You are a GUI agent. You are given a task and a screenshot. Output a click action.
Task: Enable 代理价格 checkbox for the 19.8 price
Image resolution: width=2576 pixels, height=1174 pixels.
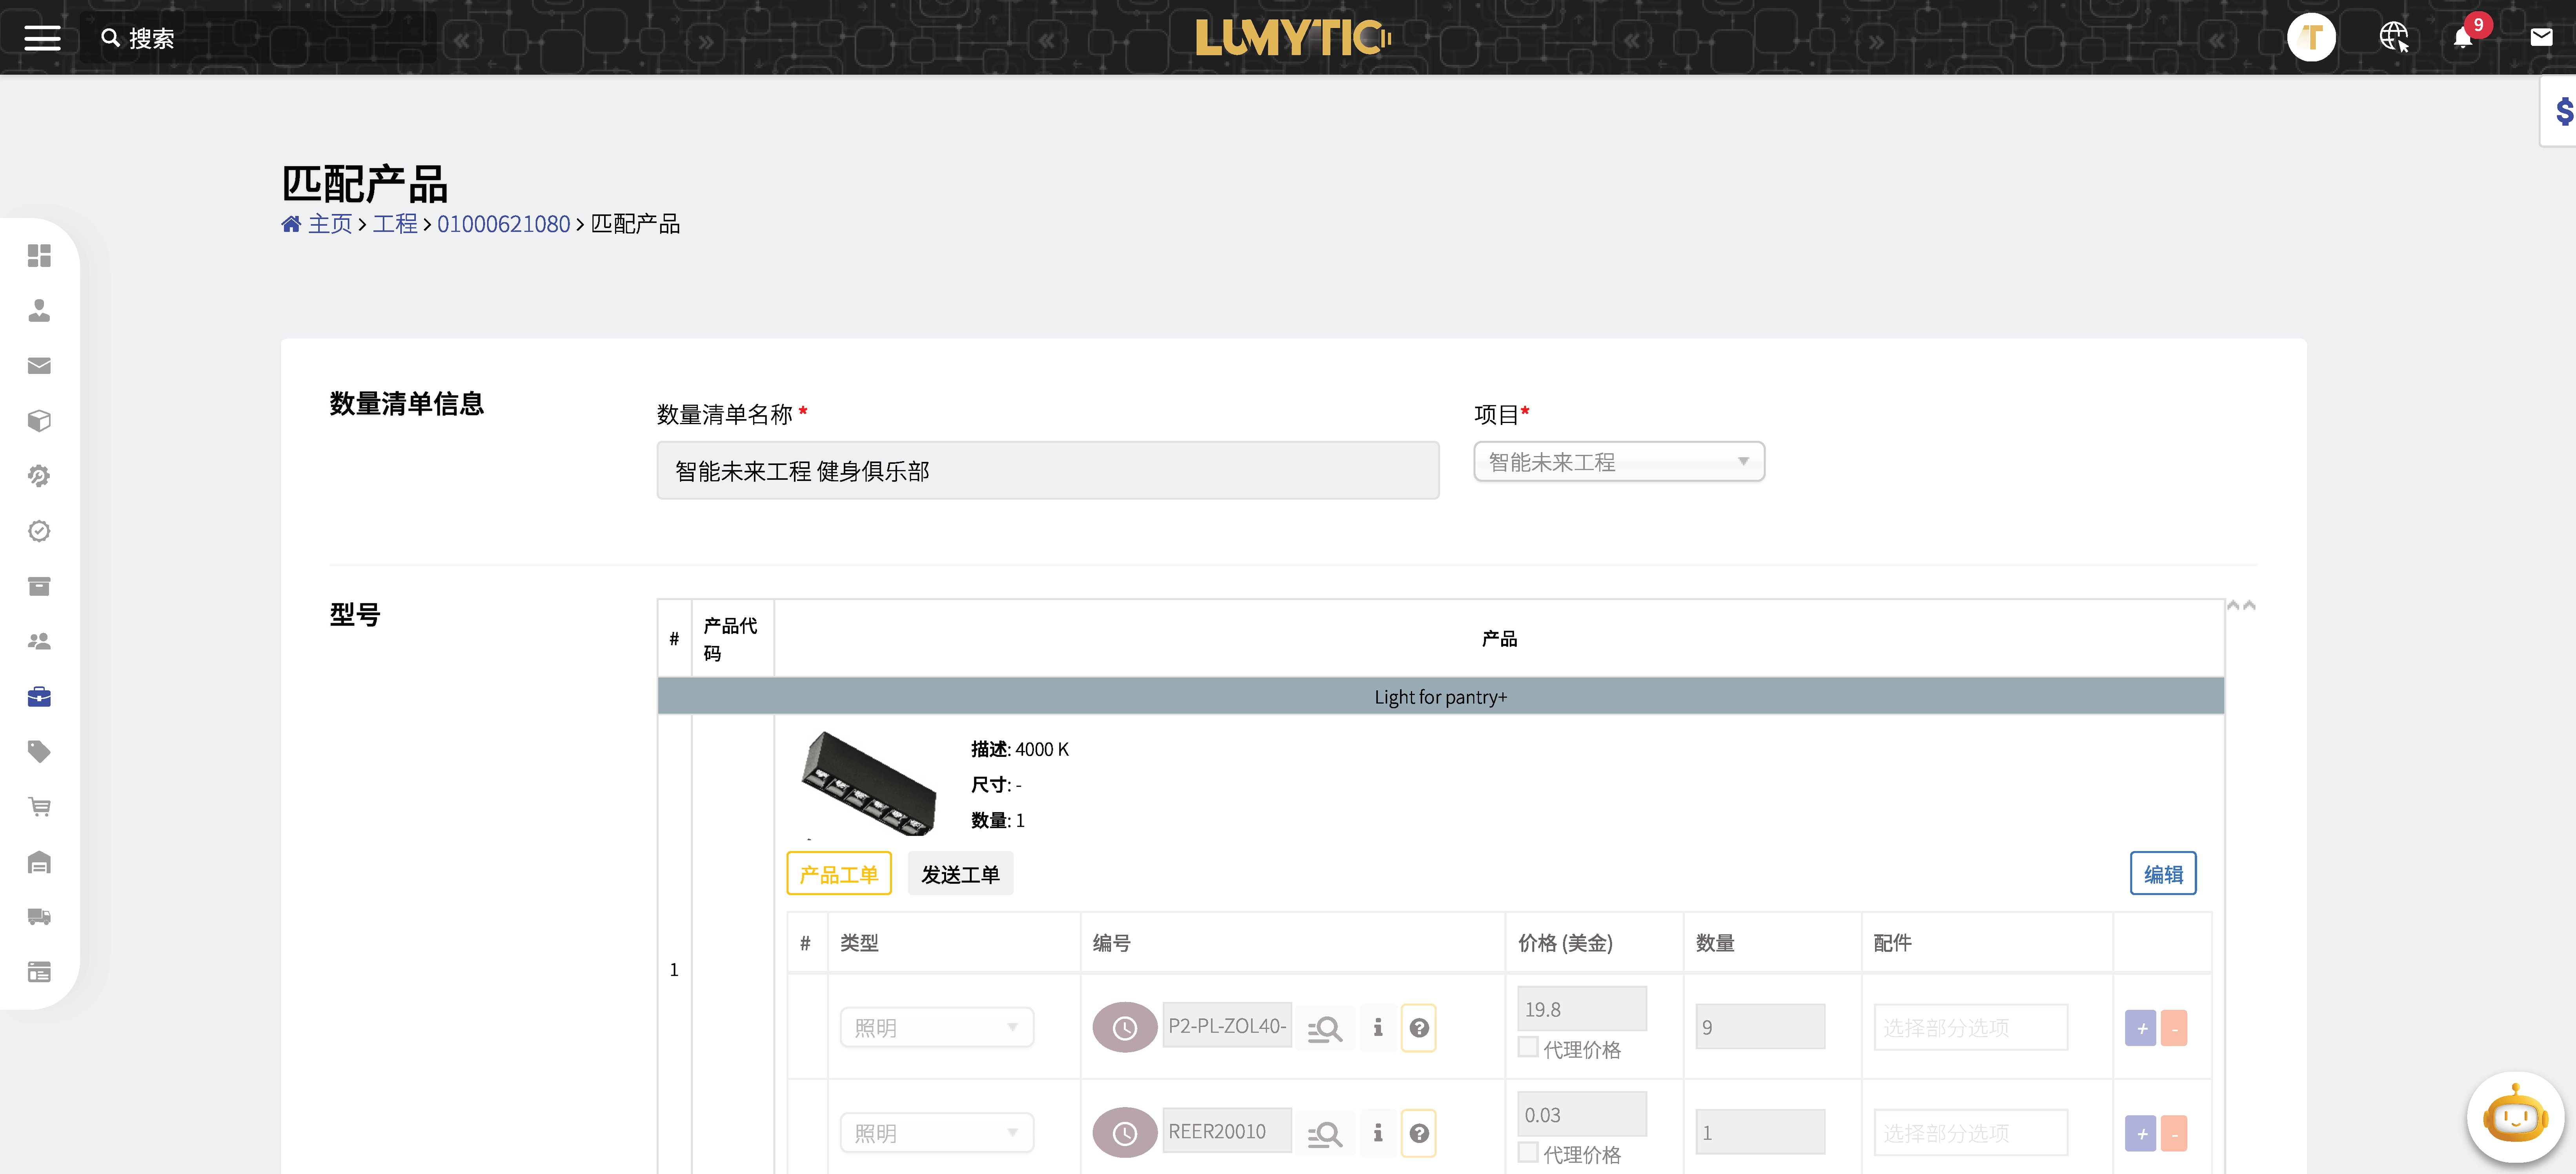pyautogui.click(x=1528, y=1046)
